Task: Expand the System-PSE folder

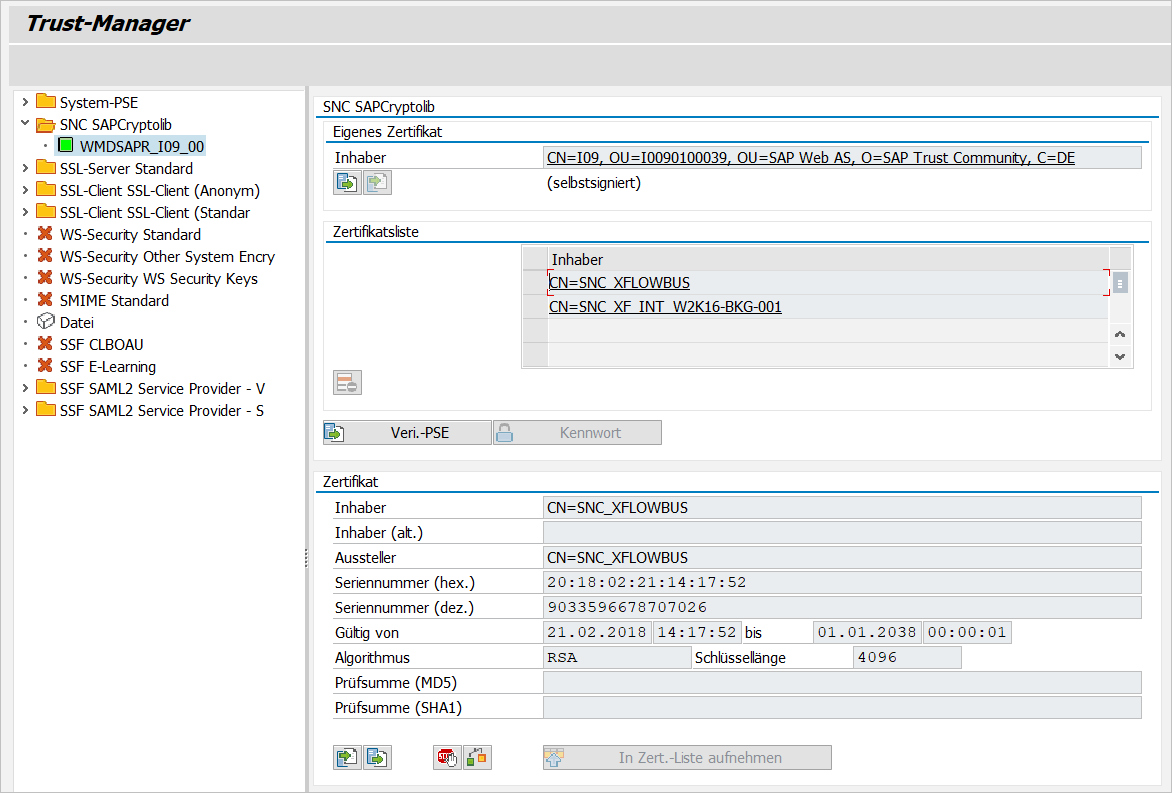Action: [25, 102]
